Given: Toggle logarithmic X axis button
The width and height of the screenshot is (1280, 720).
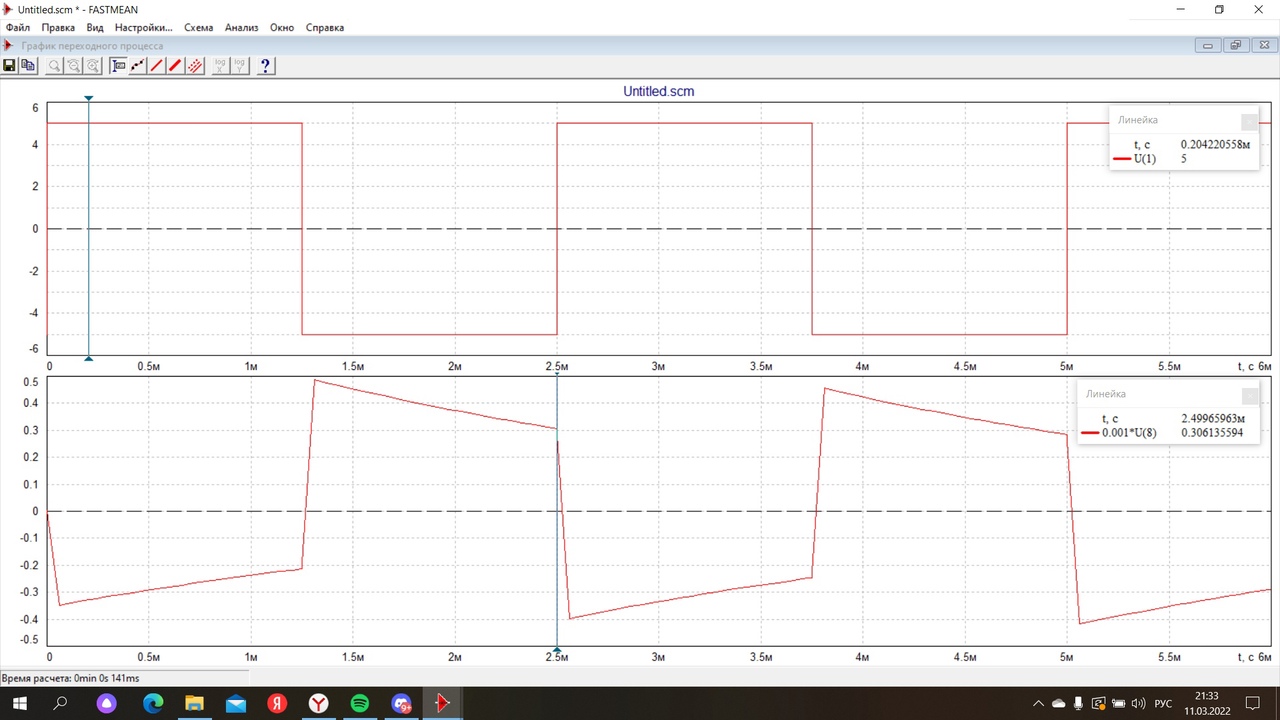Looking at the screenshot, I should tap(221, 66).
